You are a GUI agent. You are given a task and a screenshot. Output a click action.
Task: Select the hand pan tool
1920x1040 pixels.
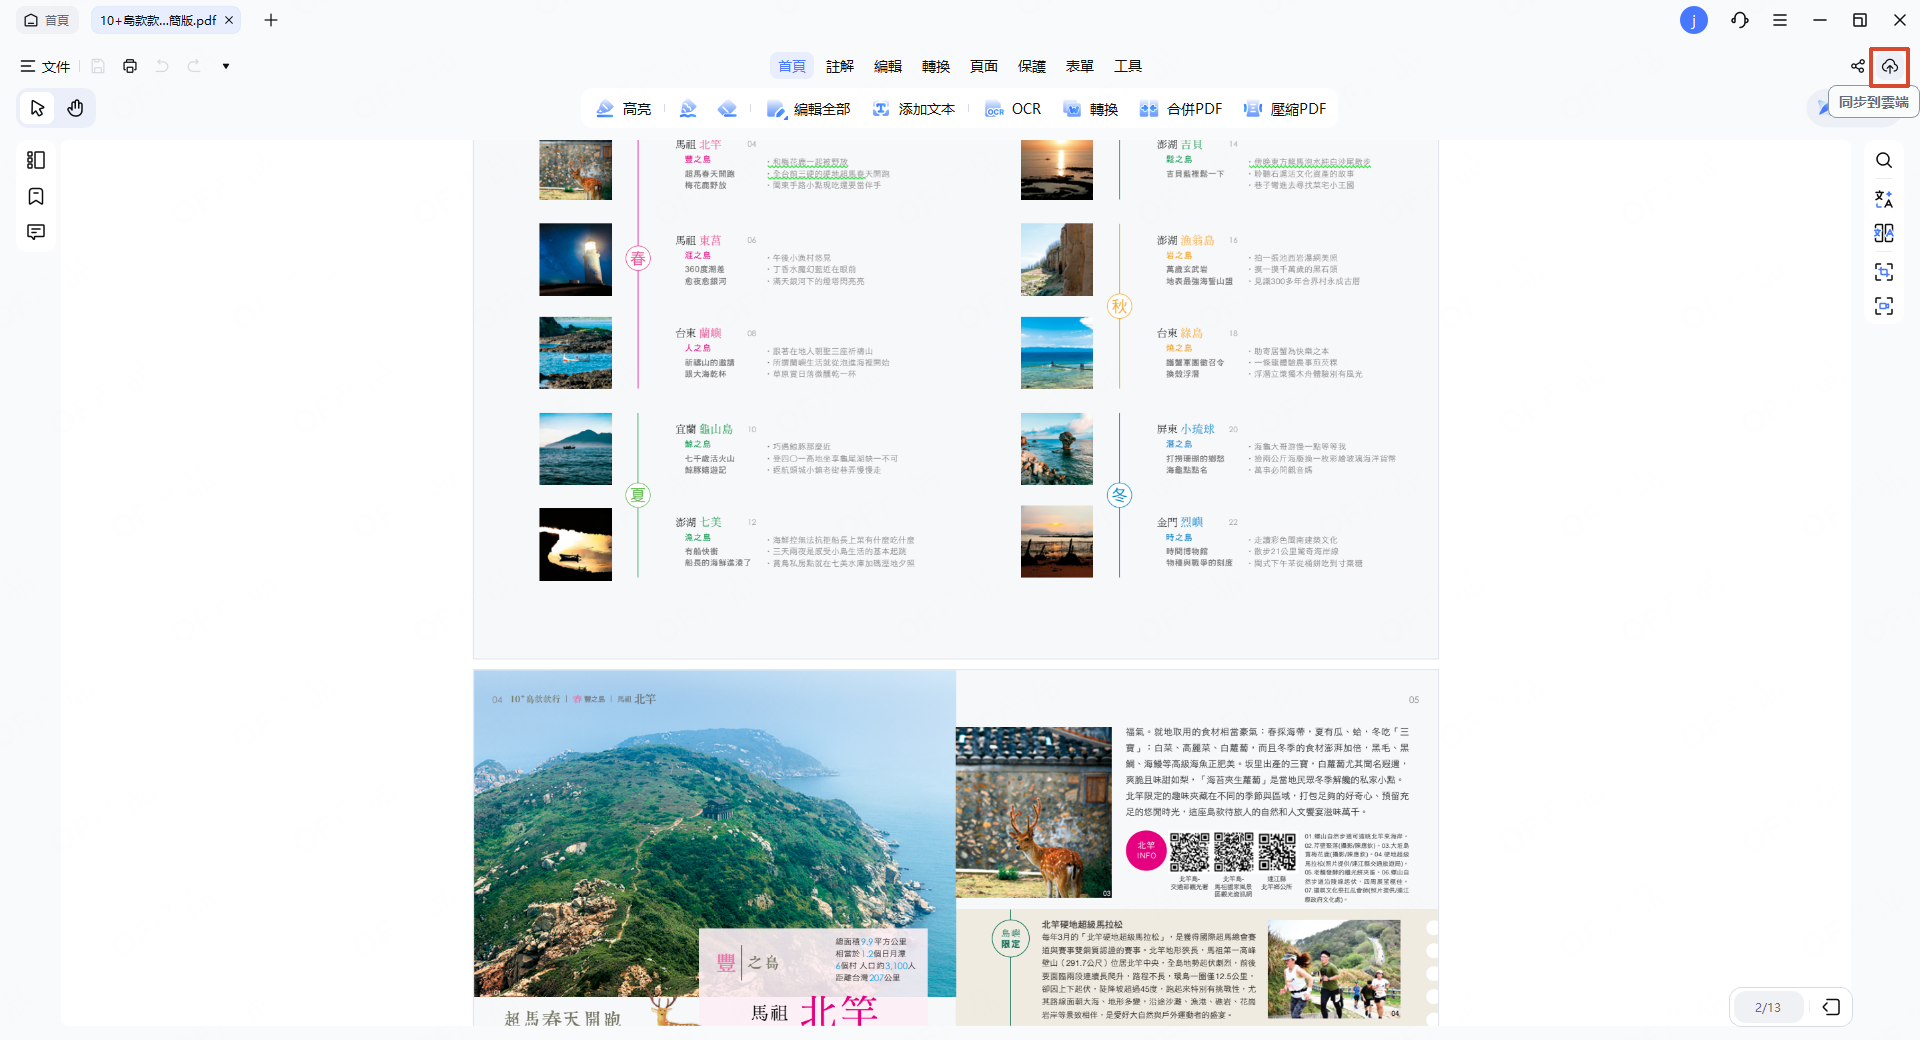(75, 108)
